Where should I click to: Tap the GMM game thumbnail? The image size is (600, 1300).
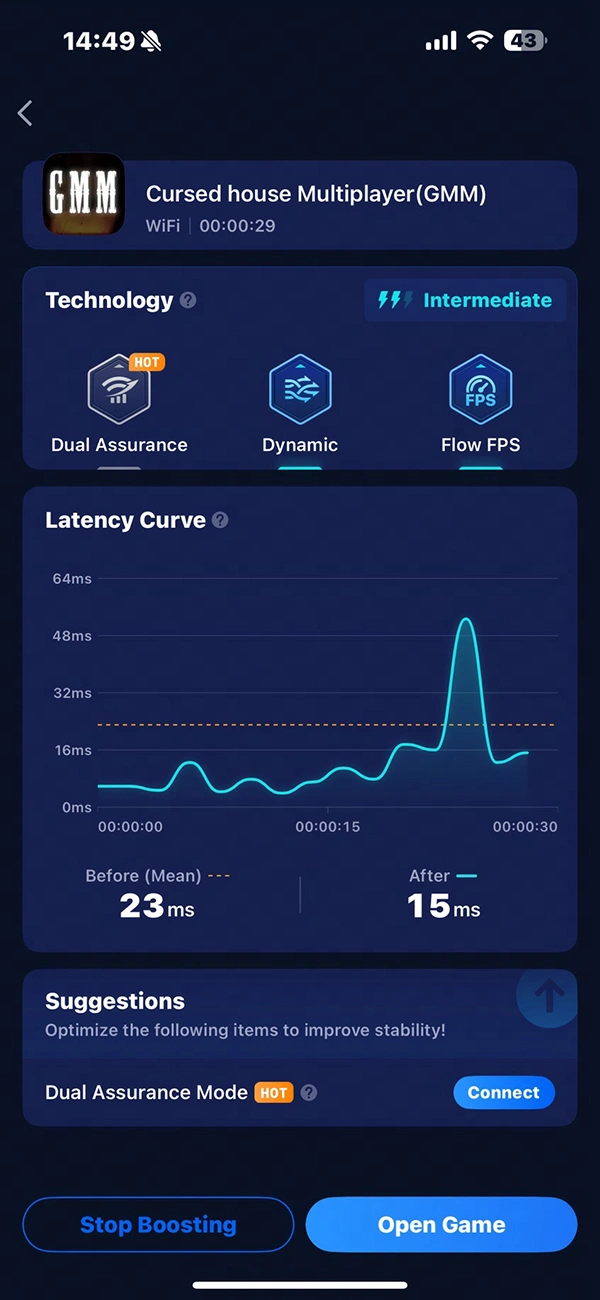coord(84,194)
